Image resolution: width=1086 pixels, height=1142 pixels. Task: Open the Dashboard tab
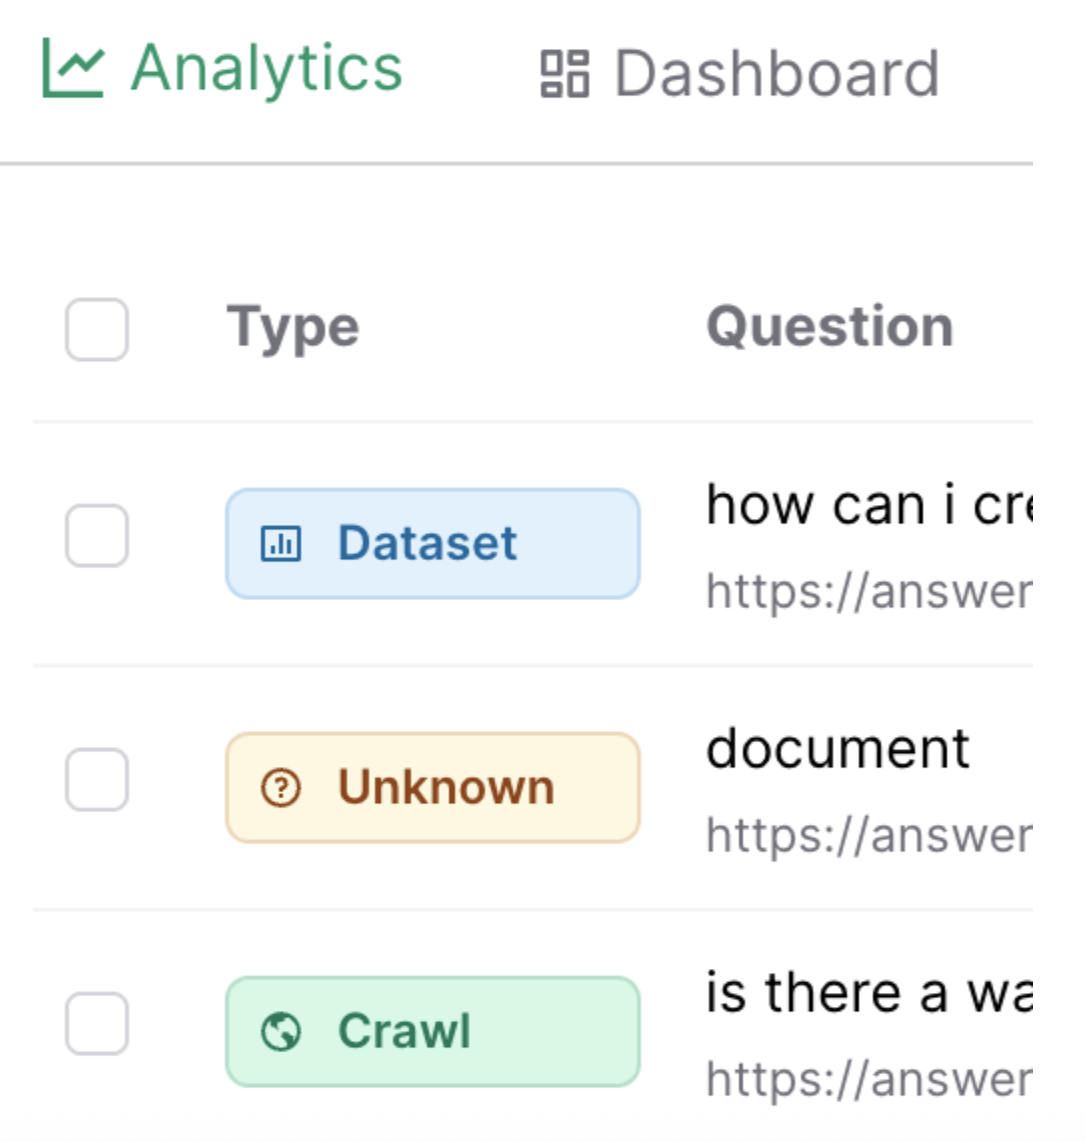pyautogui.click(x=776, y=74)
